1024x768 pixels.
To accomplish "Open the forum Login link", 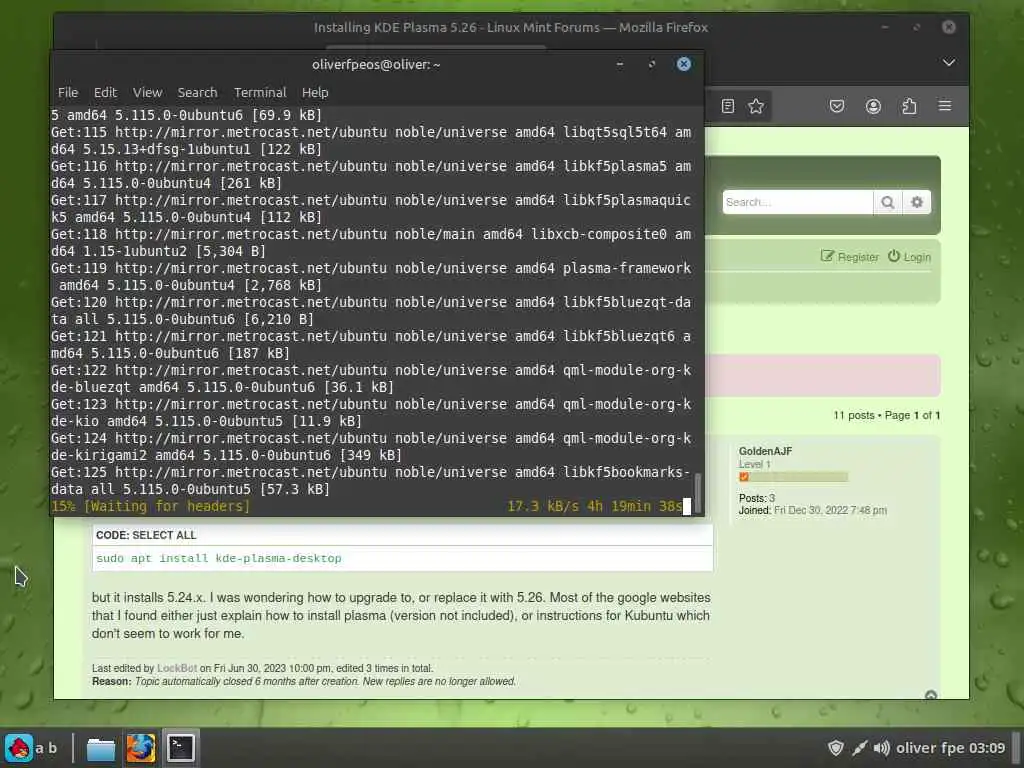I will pyautogui.click(x=909, y=257).
